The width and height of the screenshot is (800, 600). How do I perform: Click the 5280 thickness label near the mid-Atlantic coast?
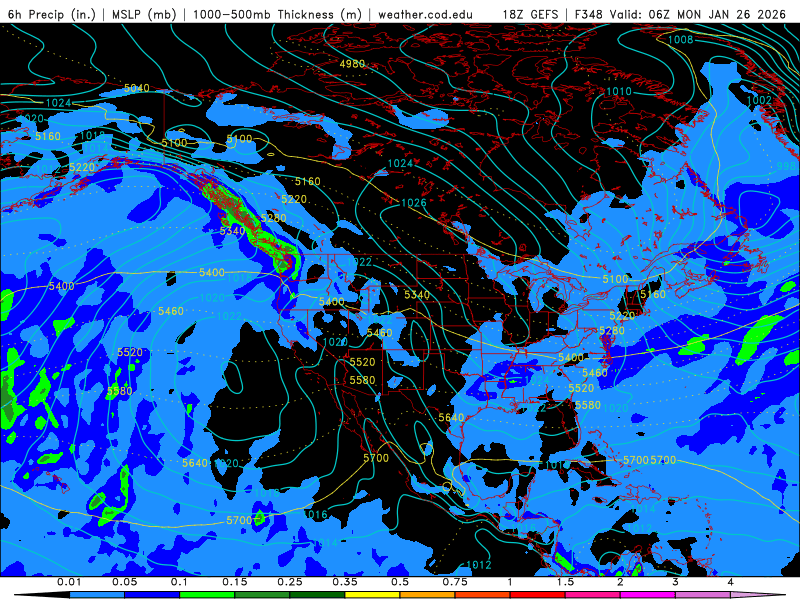click(612, 331)
